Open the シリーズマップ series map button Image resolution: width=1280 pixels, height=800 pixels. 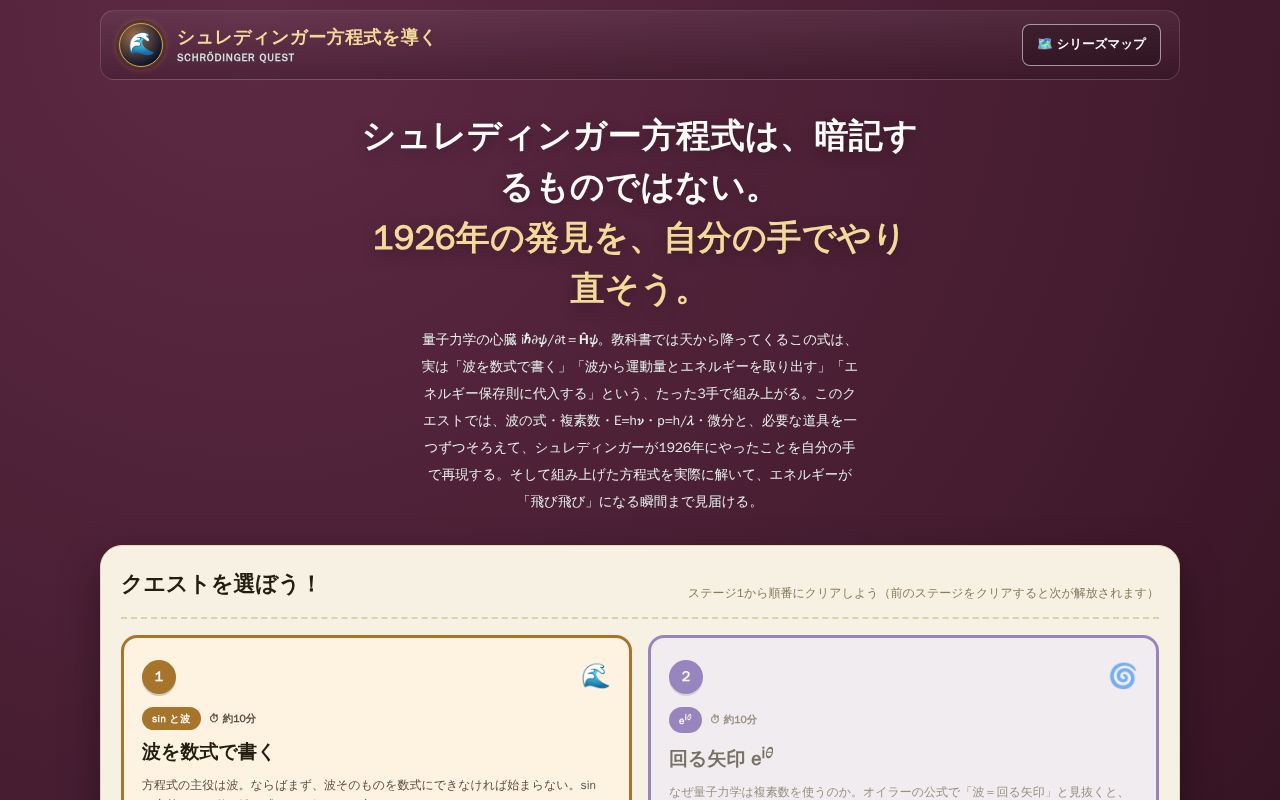[x=1091, y=45]
